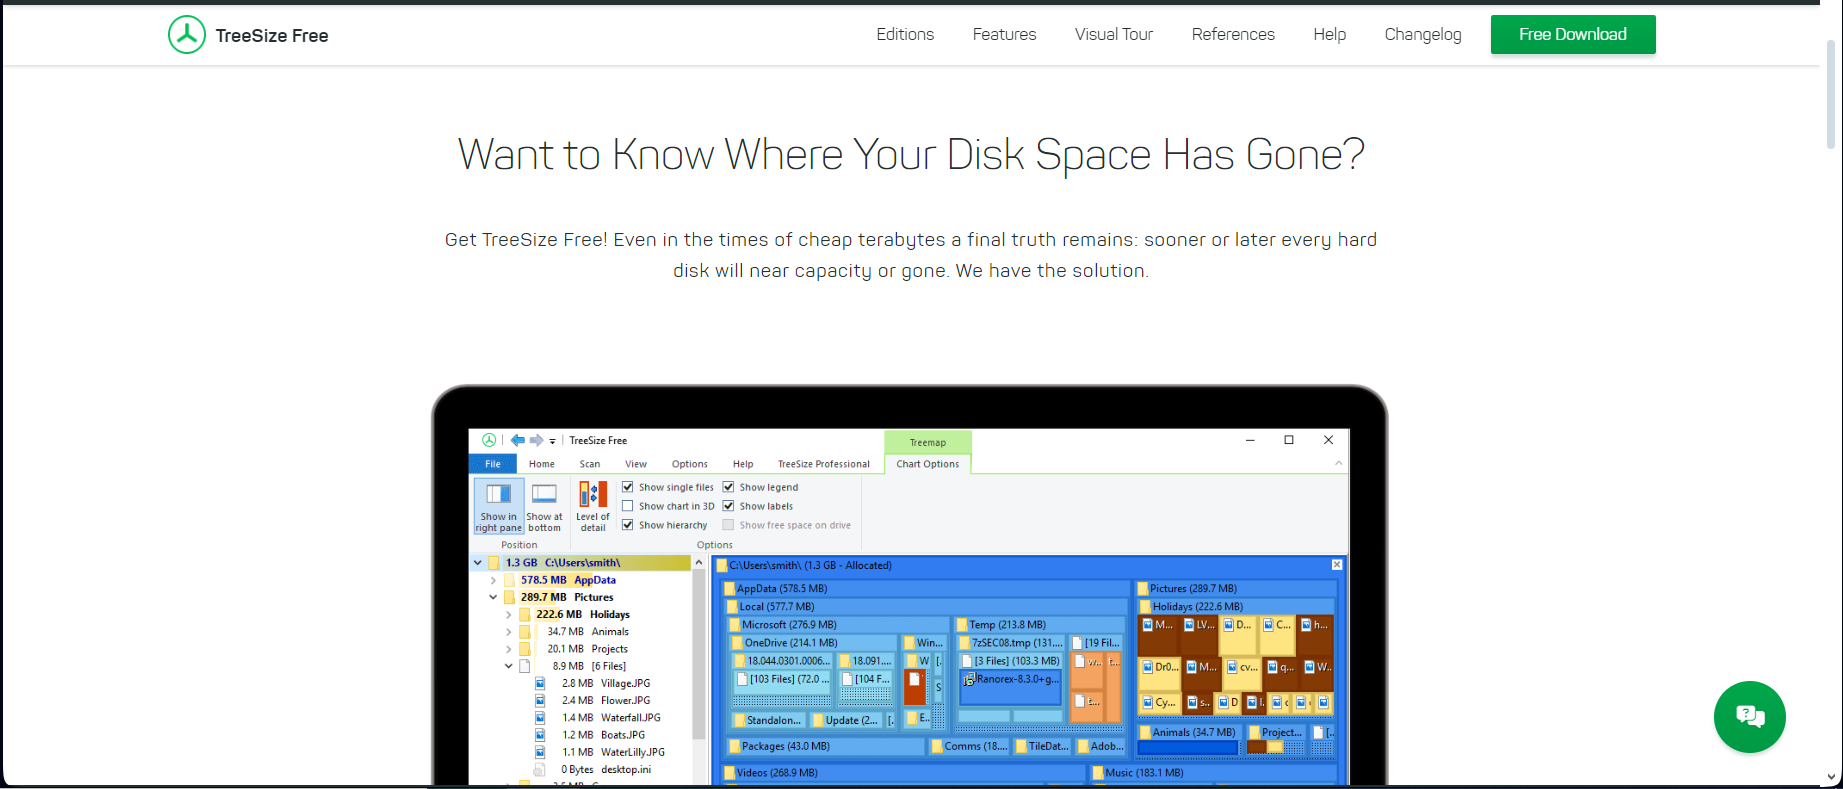
Task: Click the Videos folder icon in the treemap
Action: (730, 773)
